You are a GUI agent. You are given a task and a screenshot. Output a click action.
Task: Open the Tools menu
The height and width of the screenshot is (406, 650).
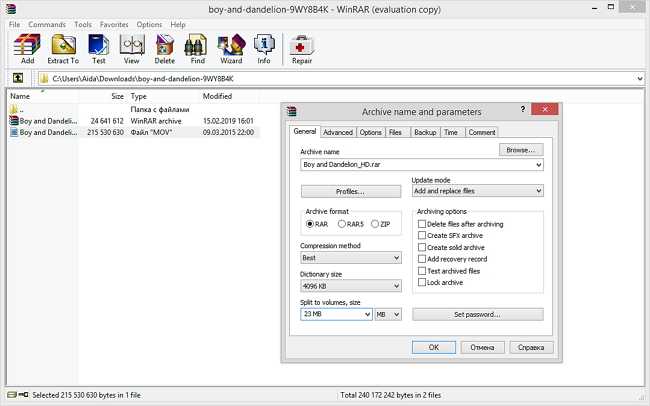click(x=83, y=24)
